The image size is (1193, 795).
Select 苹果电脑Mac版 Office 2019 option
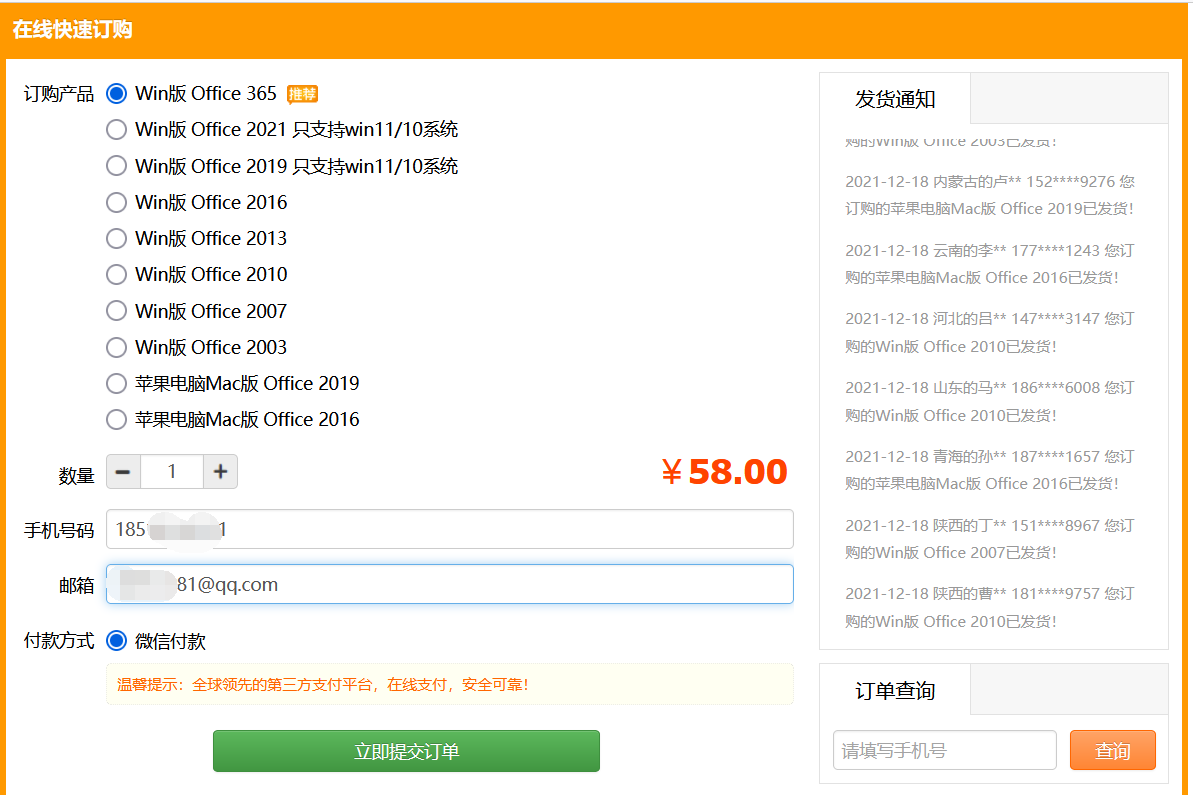[116, 383]
